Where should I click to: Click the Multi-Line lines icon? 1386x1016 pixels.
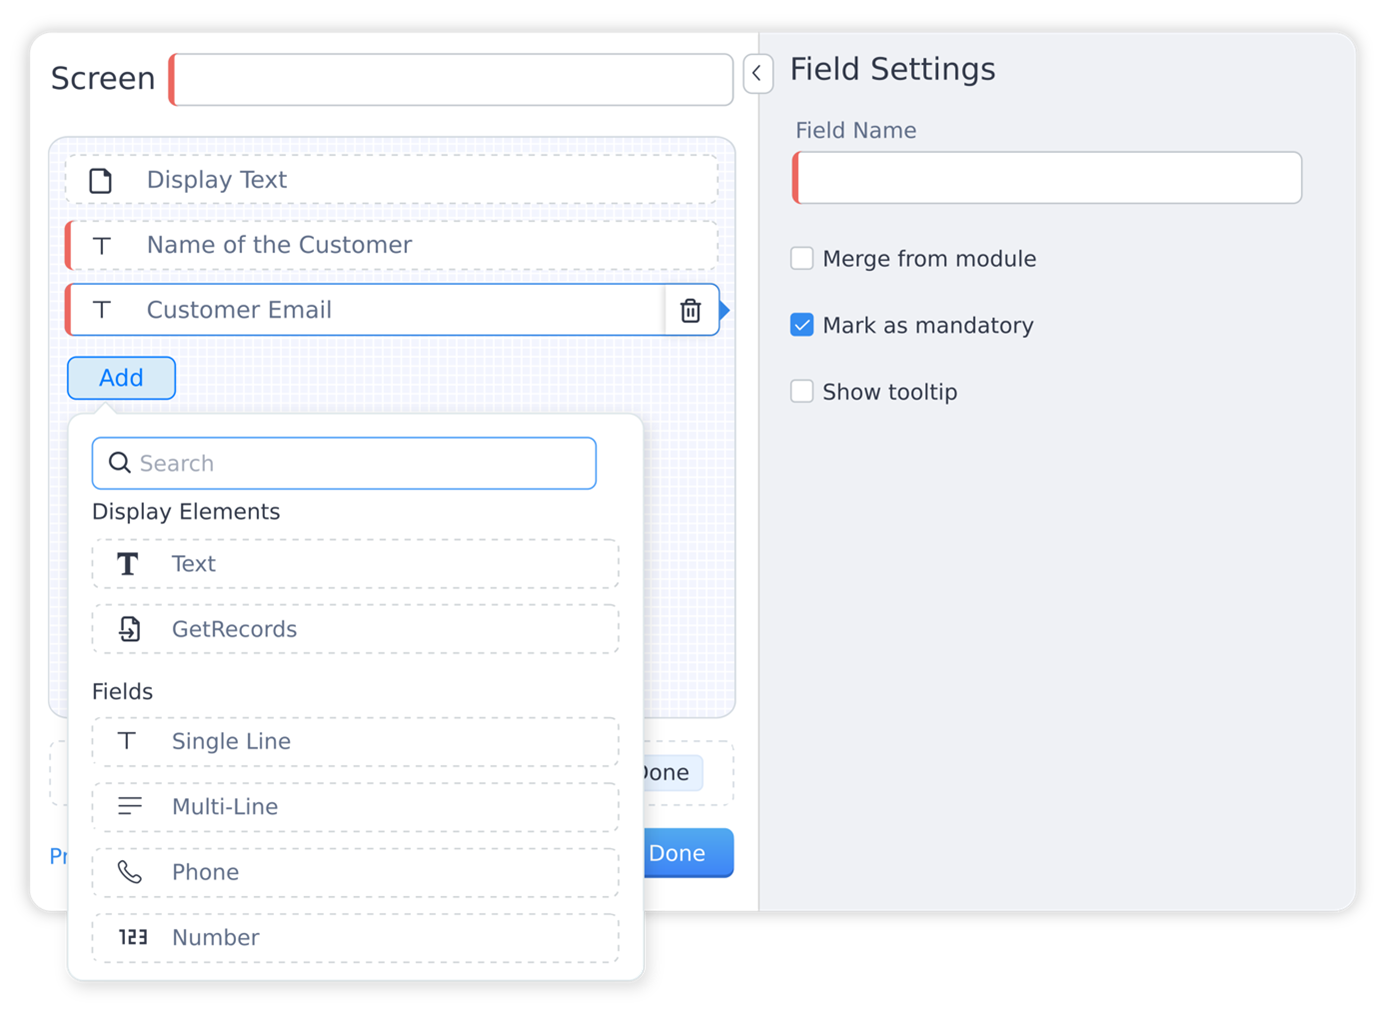pos(129,806)
